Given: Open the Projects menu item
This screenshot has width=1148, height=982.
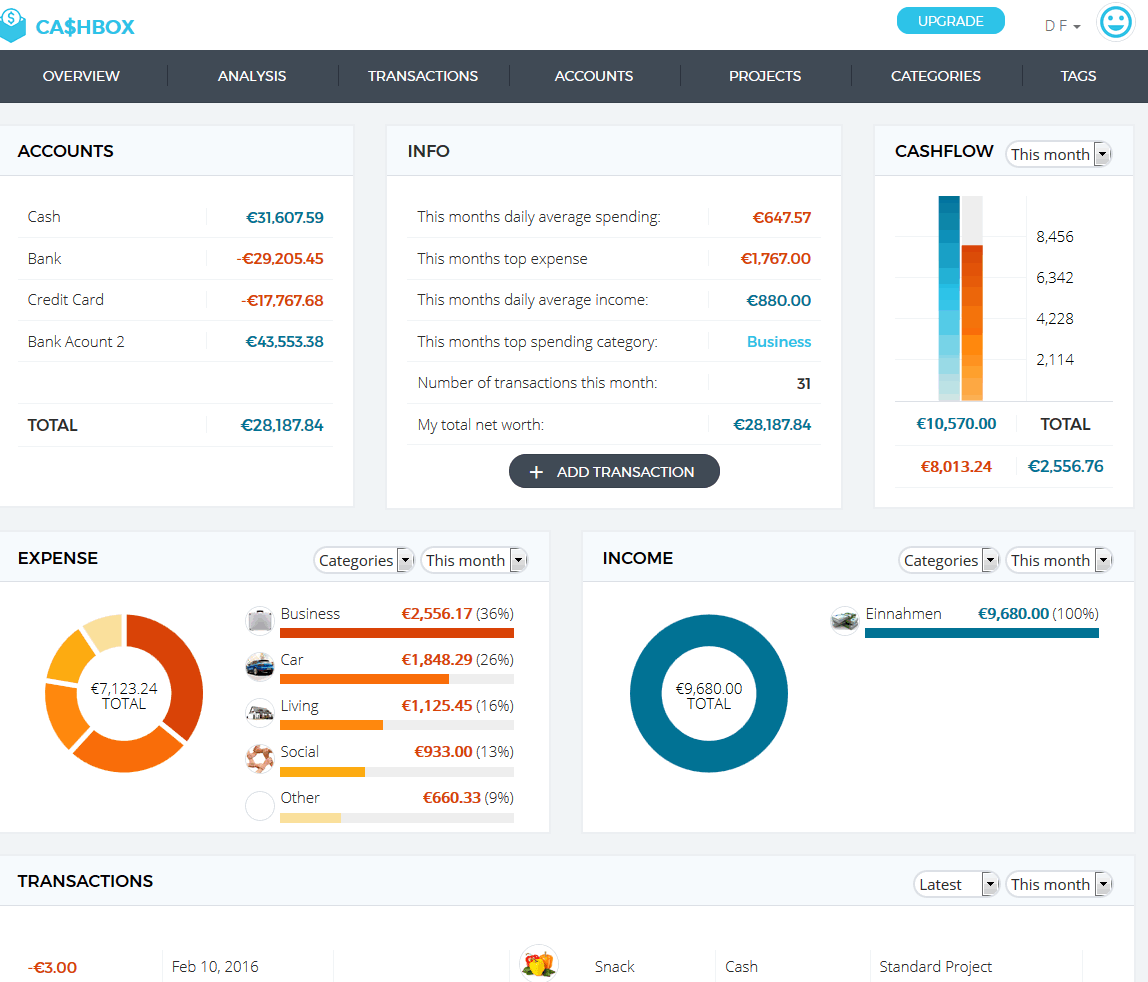Looking at the screenshot, I should coord(765,76).
